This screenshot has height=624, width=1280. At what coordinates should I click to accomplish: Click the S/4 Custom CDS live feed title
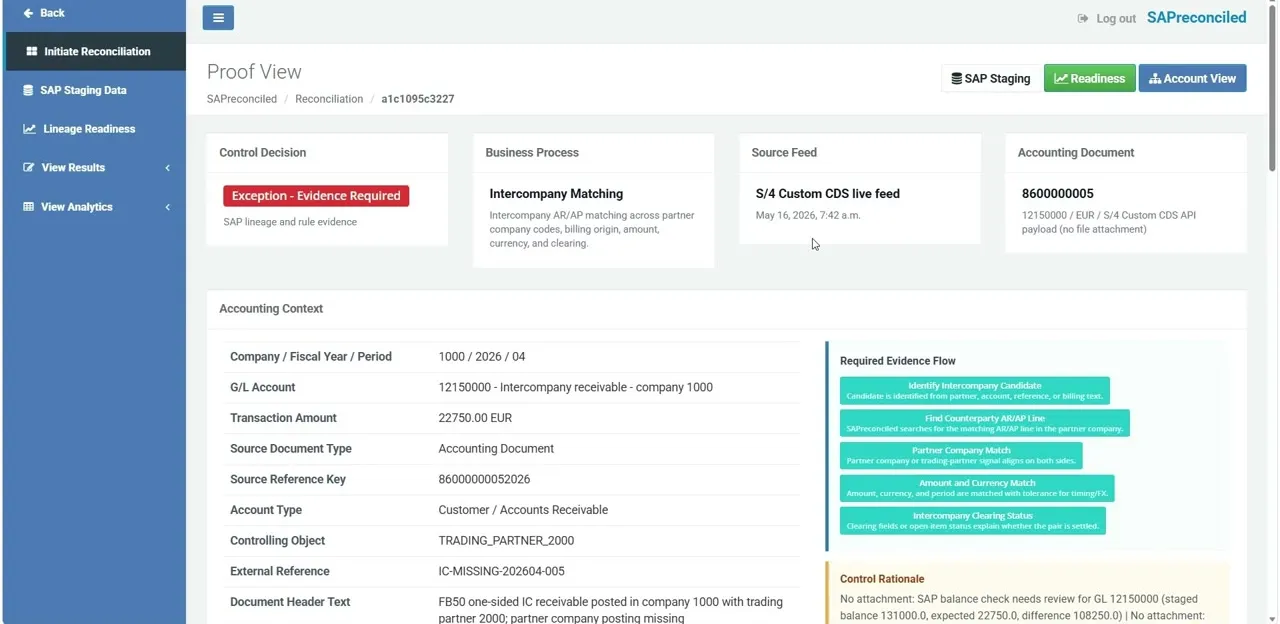click(x=827, y=194)
